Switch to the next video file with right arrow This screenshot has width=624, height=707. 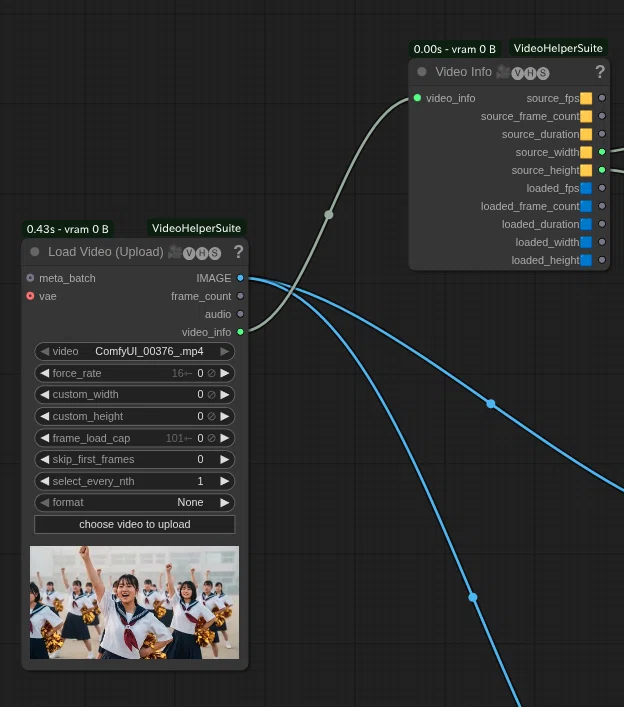[224, 351]
